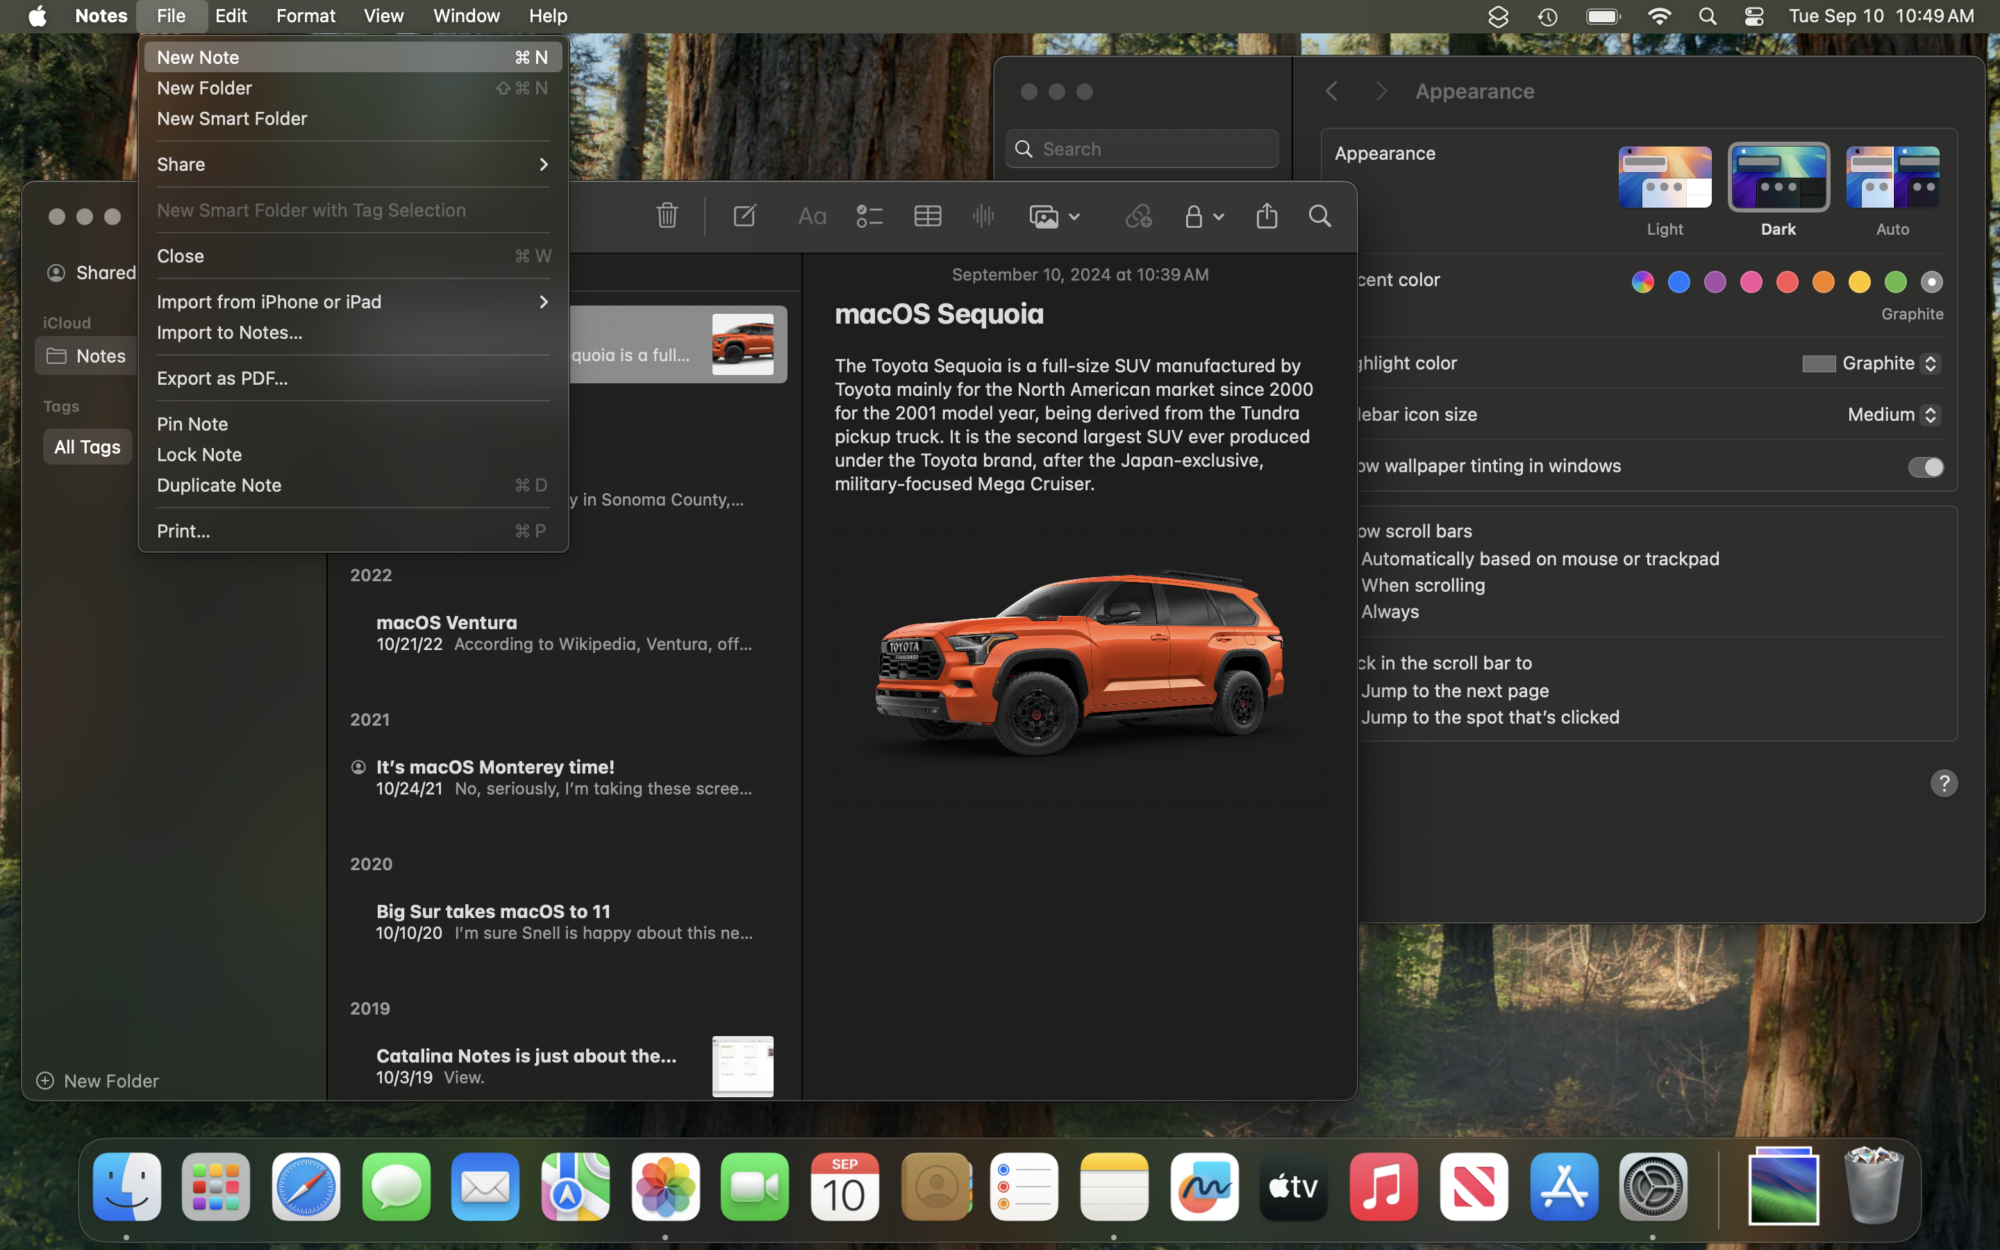This screenshot has height=1250, width=2000.
Task: Insert a checklist into the note
Action: coord(868,216)
